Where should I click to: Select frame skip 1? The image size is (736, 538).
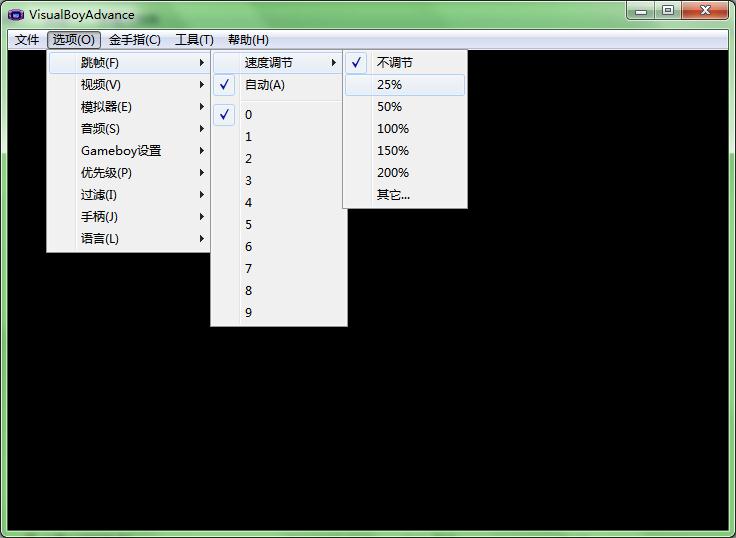[x=279, y=137]
